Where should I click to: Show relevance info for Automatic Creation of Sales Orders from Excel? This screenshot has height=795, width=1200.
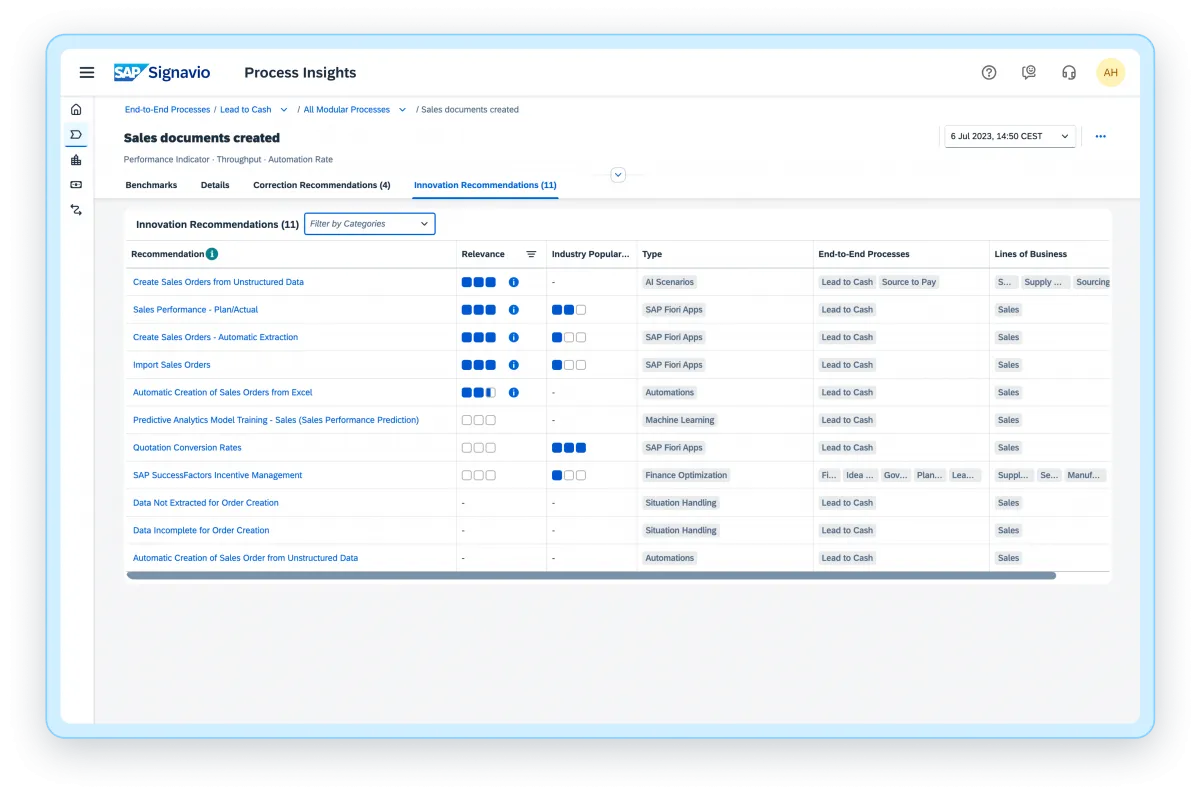[514, 393]
